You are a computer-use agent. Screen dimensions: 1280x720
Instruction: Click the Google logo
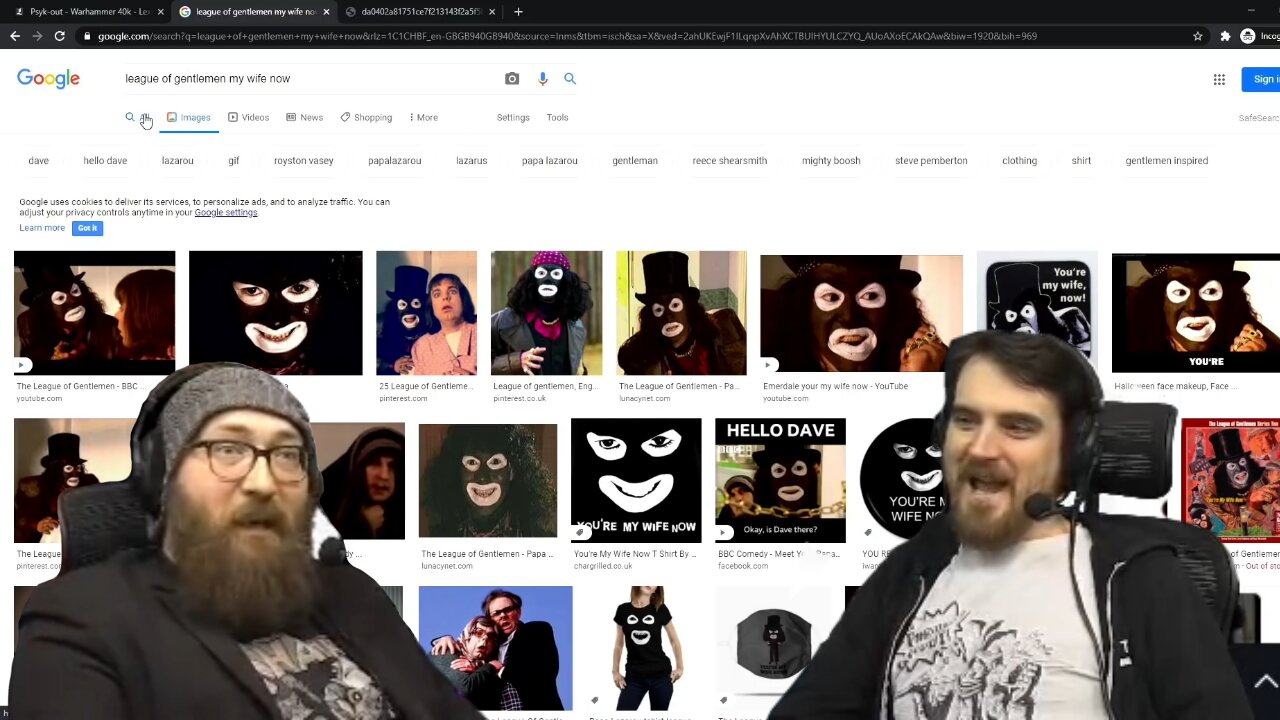coord(48,79)
